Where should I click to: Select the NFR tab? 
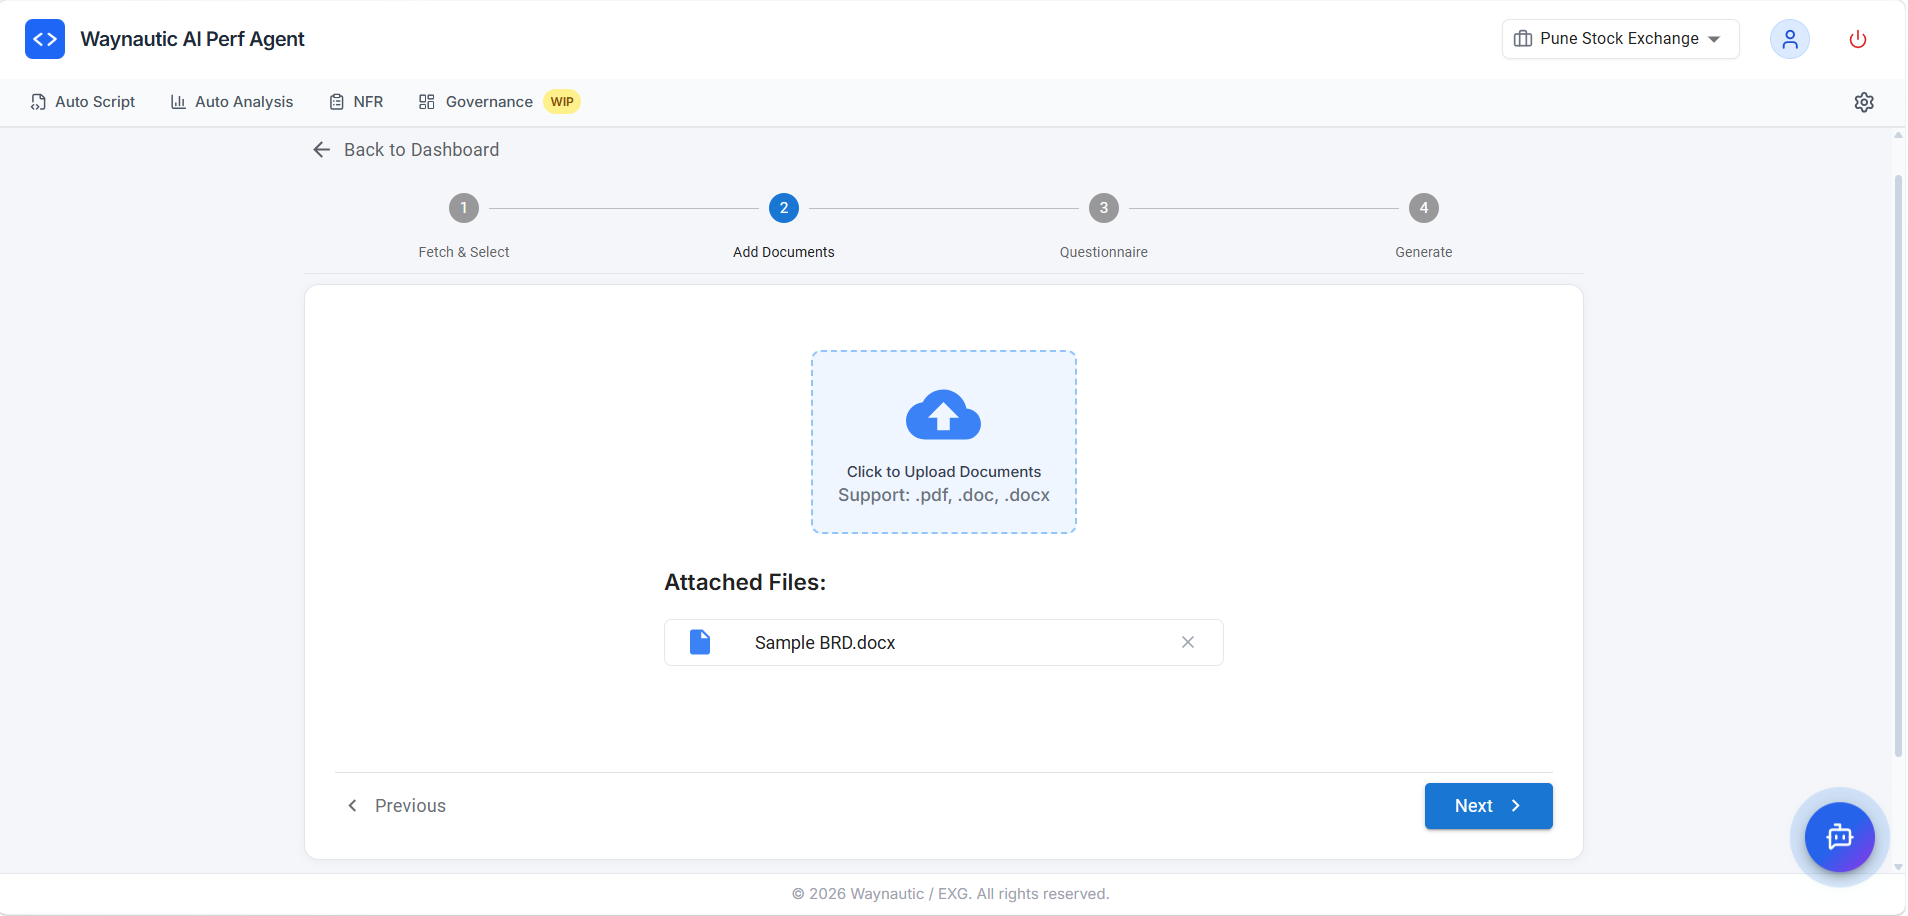356,101
